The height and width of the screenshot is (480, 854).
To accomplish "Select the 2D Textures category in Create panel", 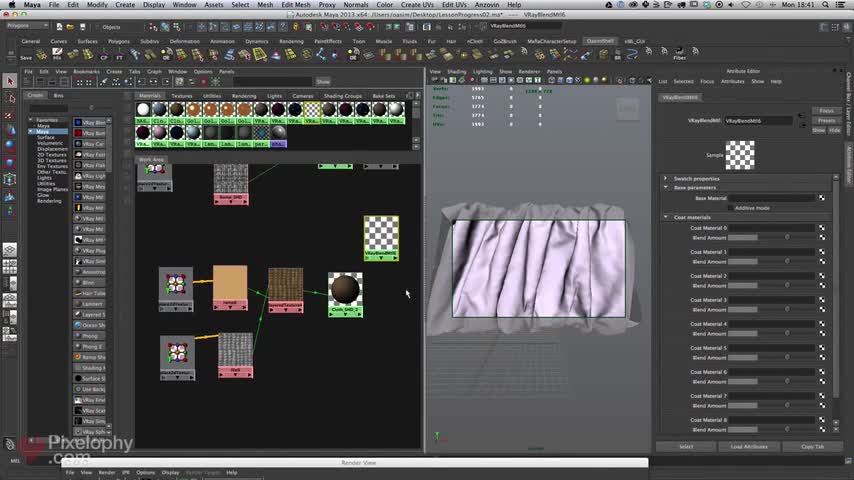I will click(52, 155).
